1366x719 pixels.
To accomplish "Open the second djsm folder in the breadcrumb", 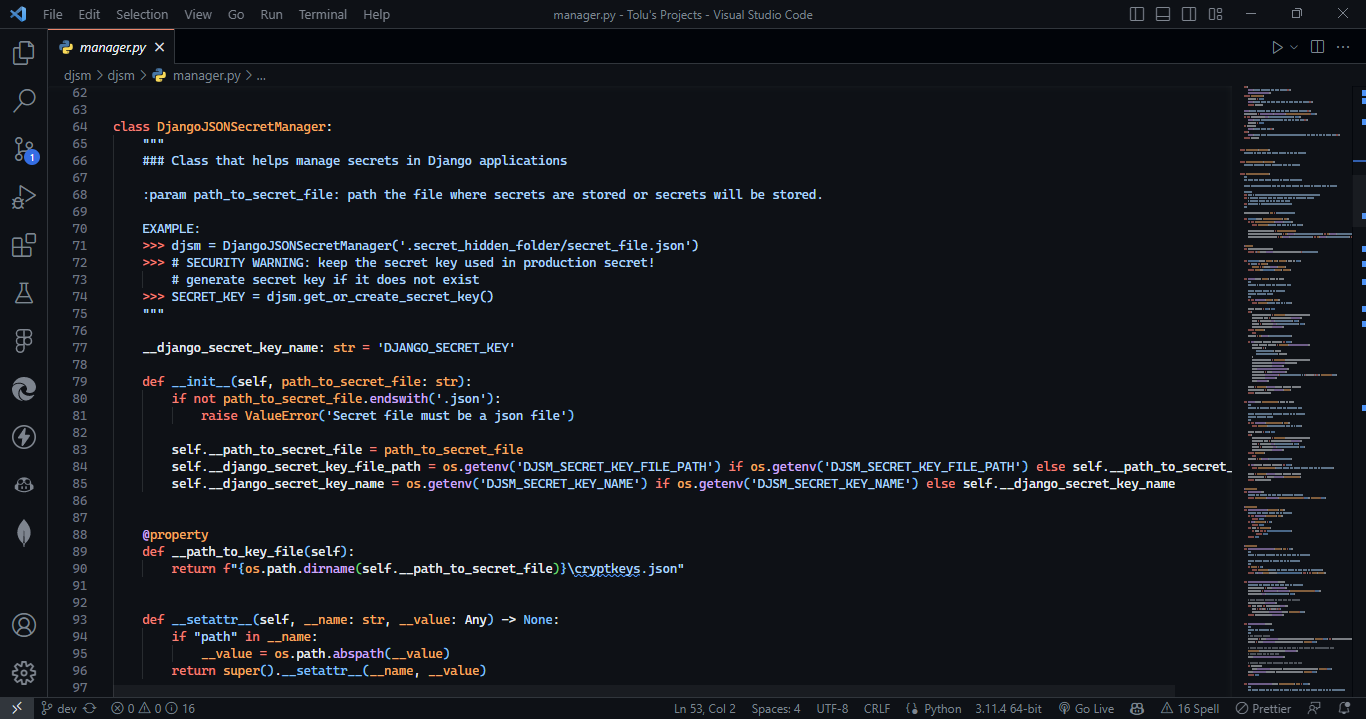I will (121, 75).
